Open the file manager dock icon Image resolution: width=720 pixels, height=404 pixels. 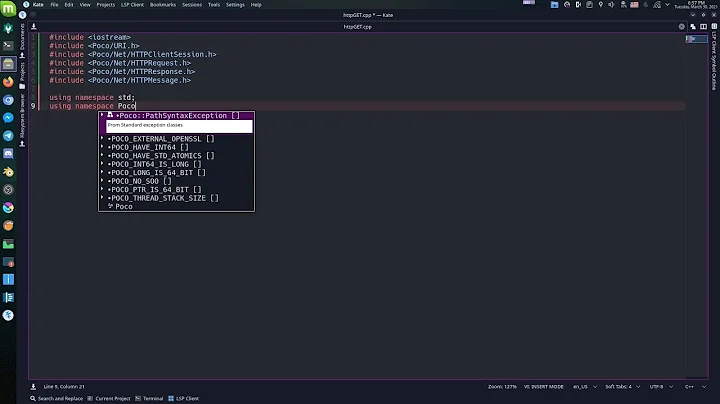tap(8, 64)
